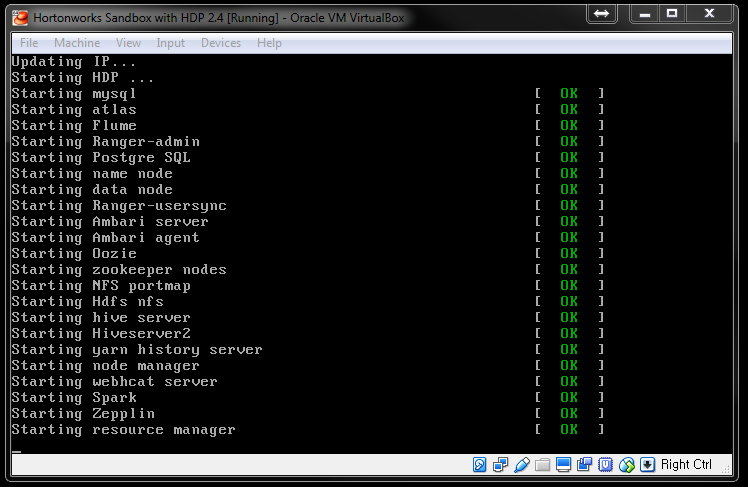Viewport: 748px width, 487px height.
Task: Click the 'Starting name node' line
Action: click(92, 174)
